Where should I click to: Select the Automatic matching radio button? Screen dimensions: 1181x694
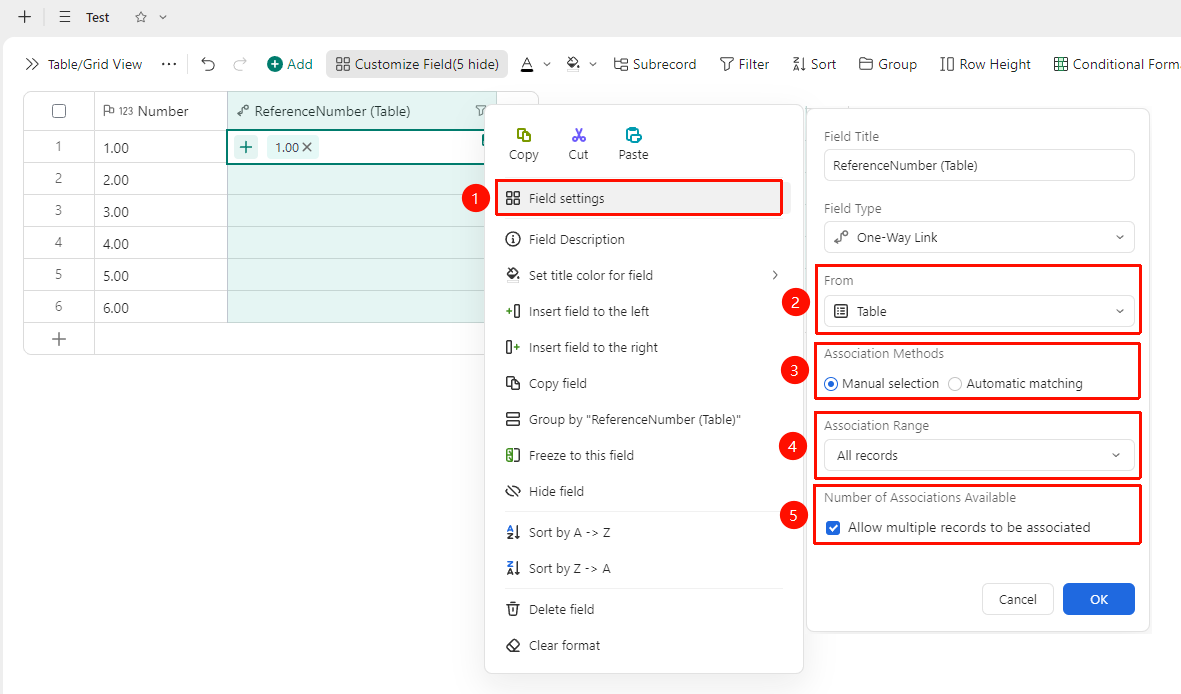point(955,384)
